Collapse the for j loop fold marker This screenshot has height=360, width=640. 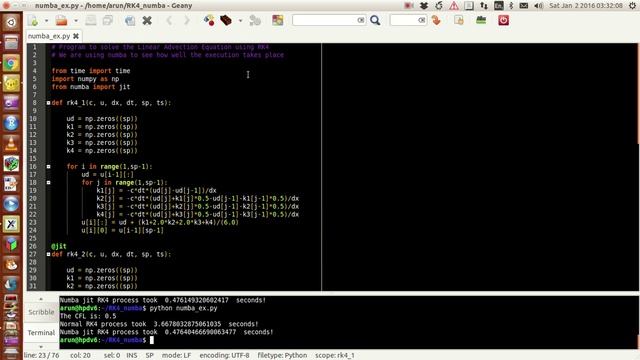(x=48, y=182)
